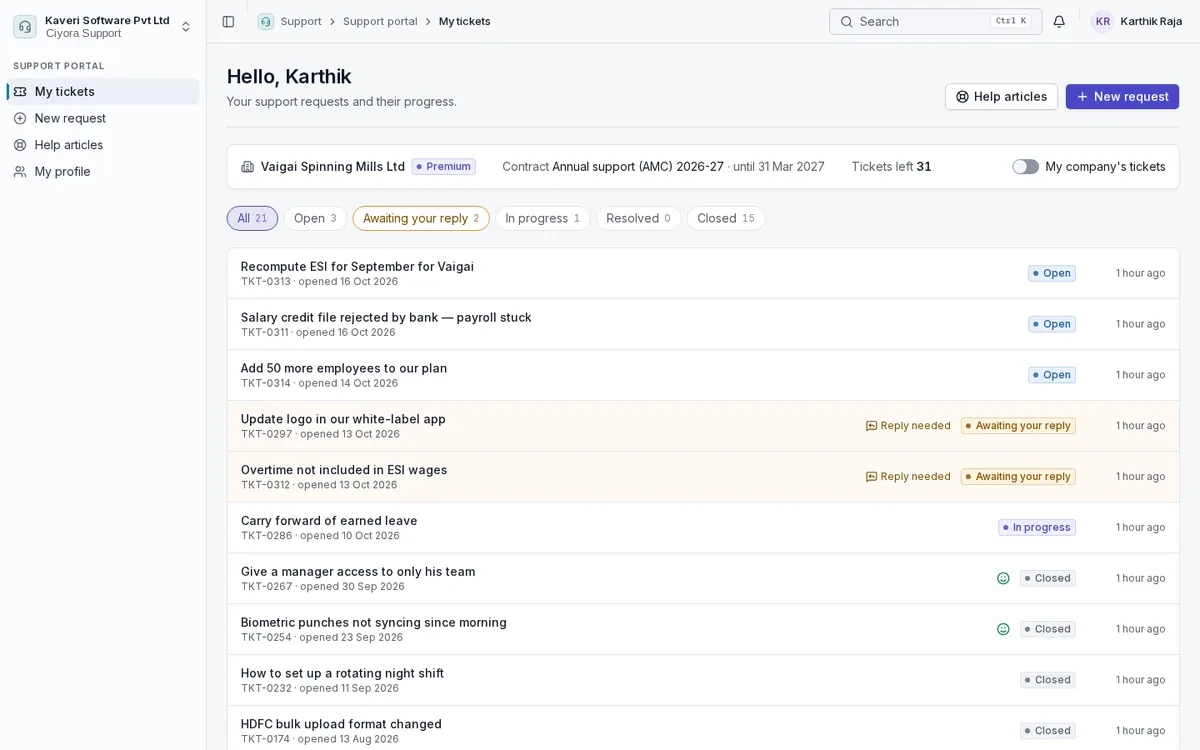Click the KR avatar circle

[x=1102, y=21]
